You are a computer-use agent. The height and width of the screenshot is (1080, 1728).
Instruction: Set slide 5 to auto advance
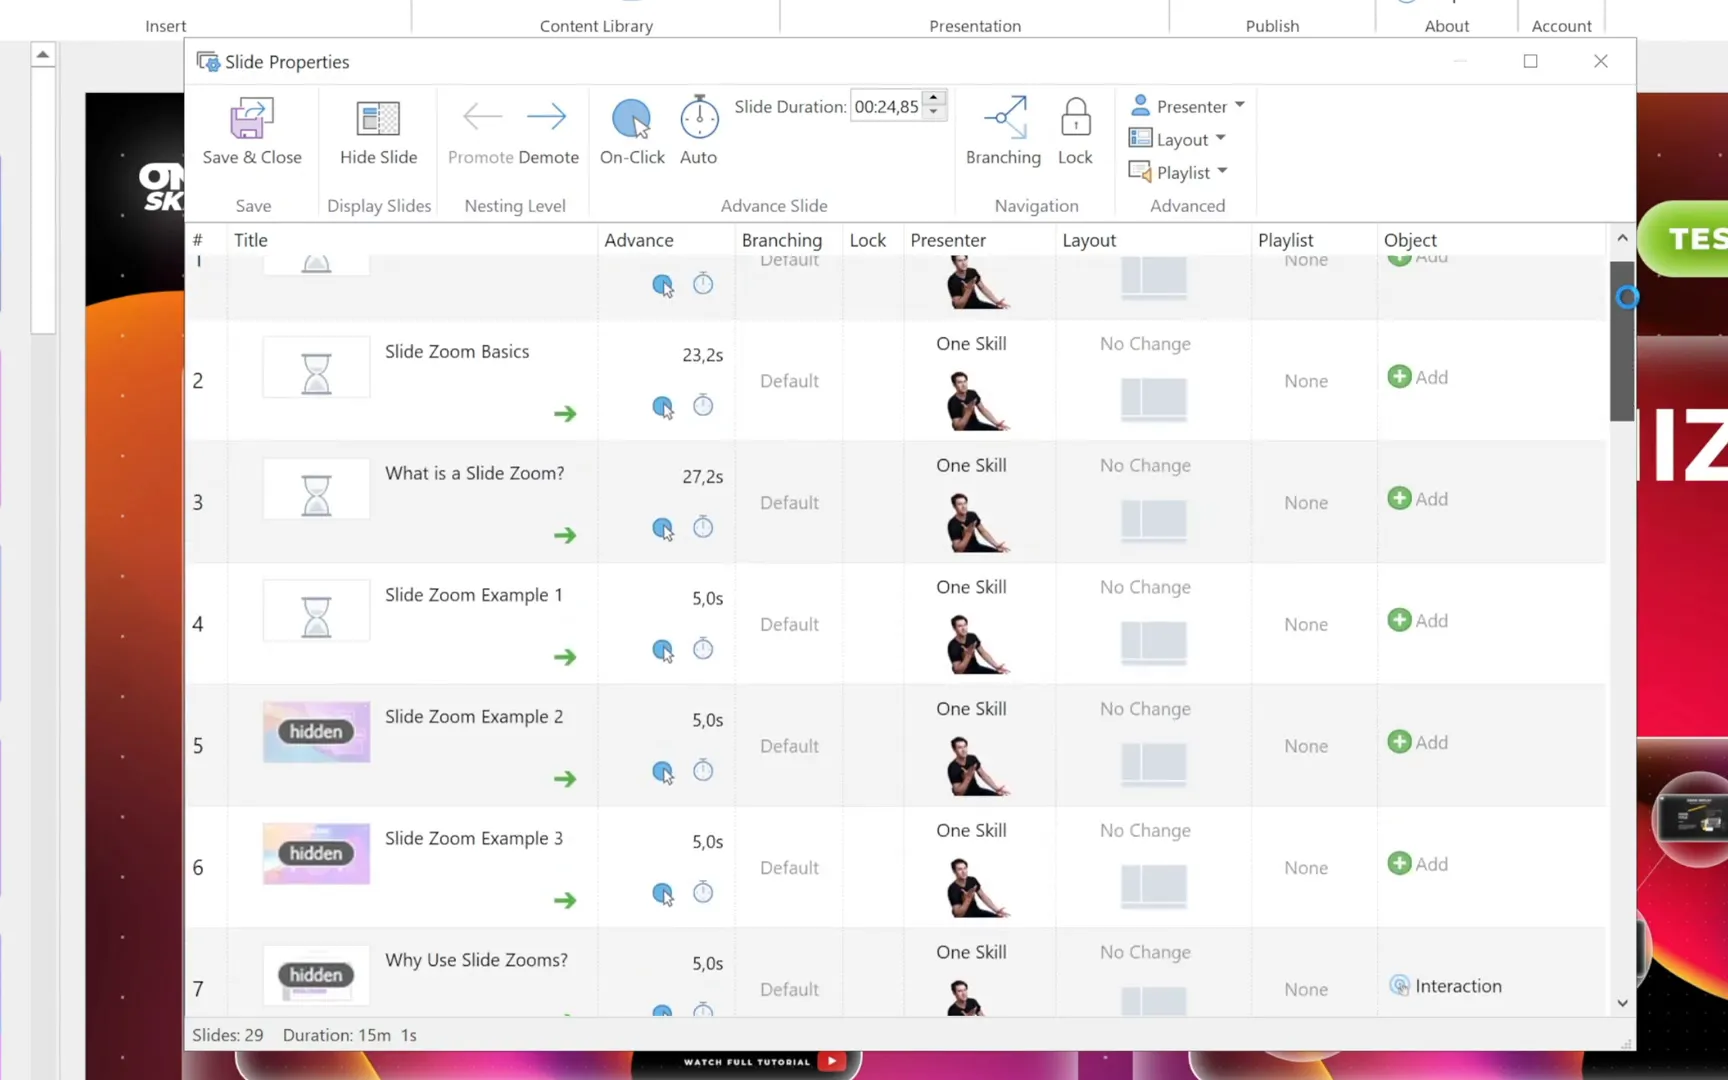click(x=703, y=771)
